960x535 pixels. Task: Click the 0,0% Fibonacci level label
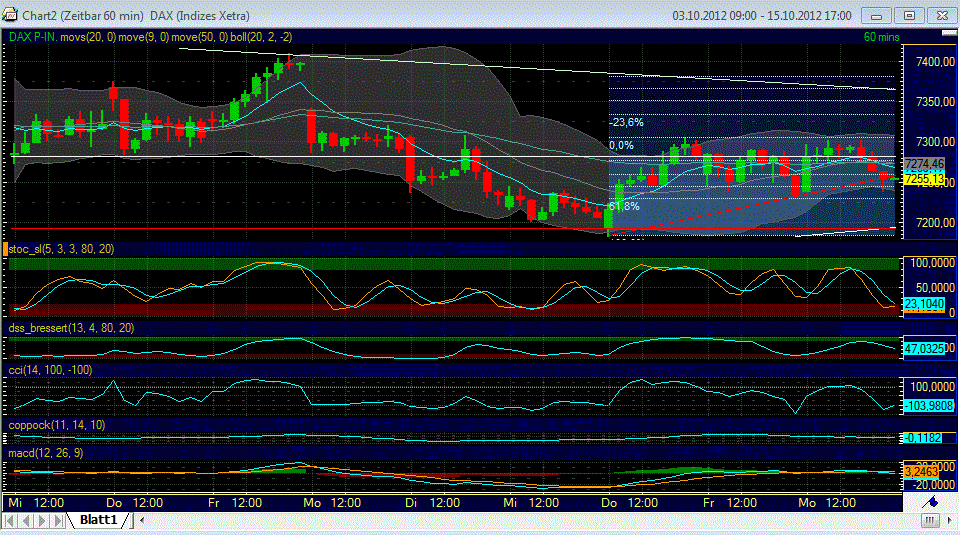point(621,146)
